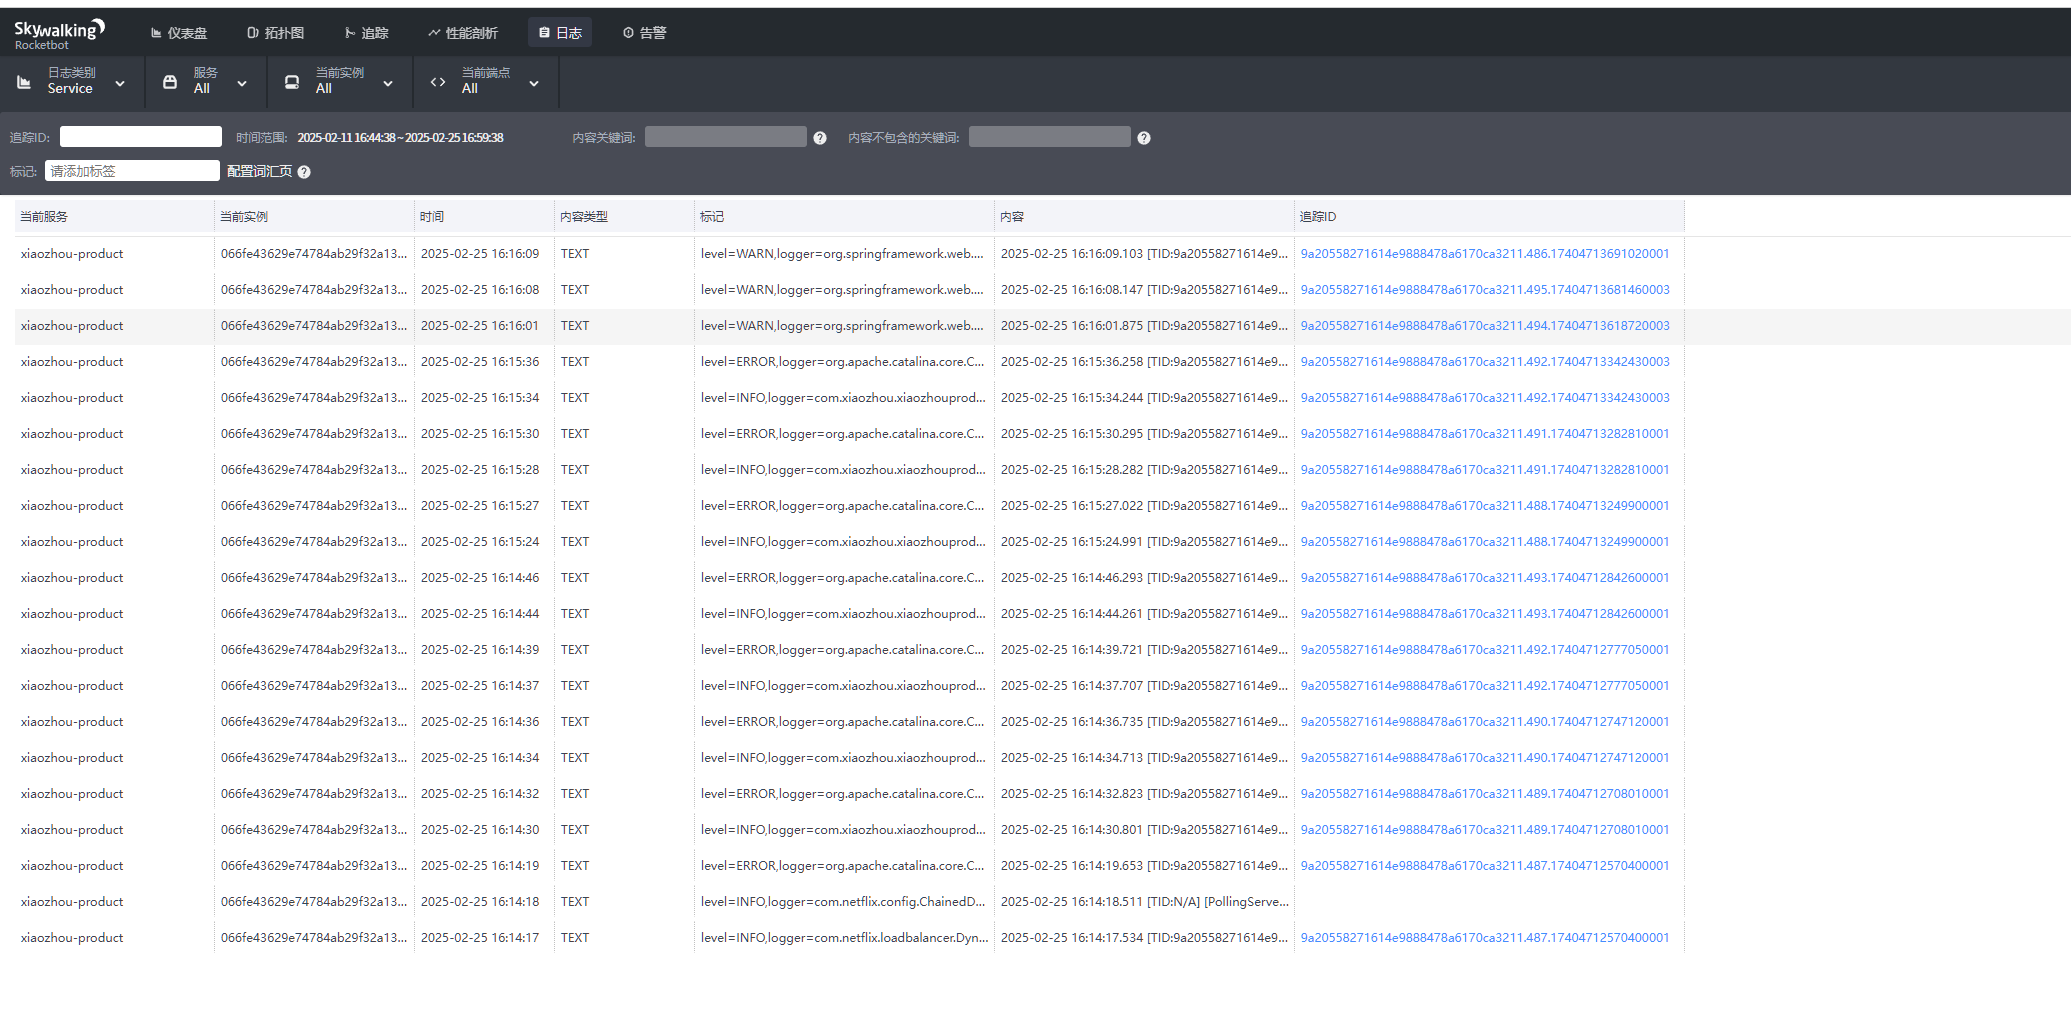
Task: Open trace ID link in 16:14:32 row
Action: tap(1485, 794)
